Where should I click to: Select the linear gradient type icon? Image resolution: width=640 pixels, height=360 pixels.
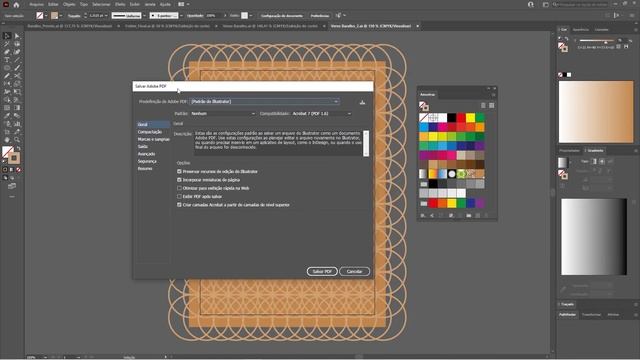[594, 161]
